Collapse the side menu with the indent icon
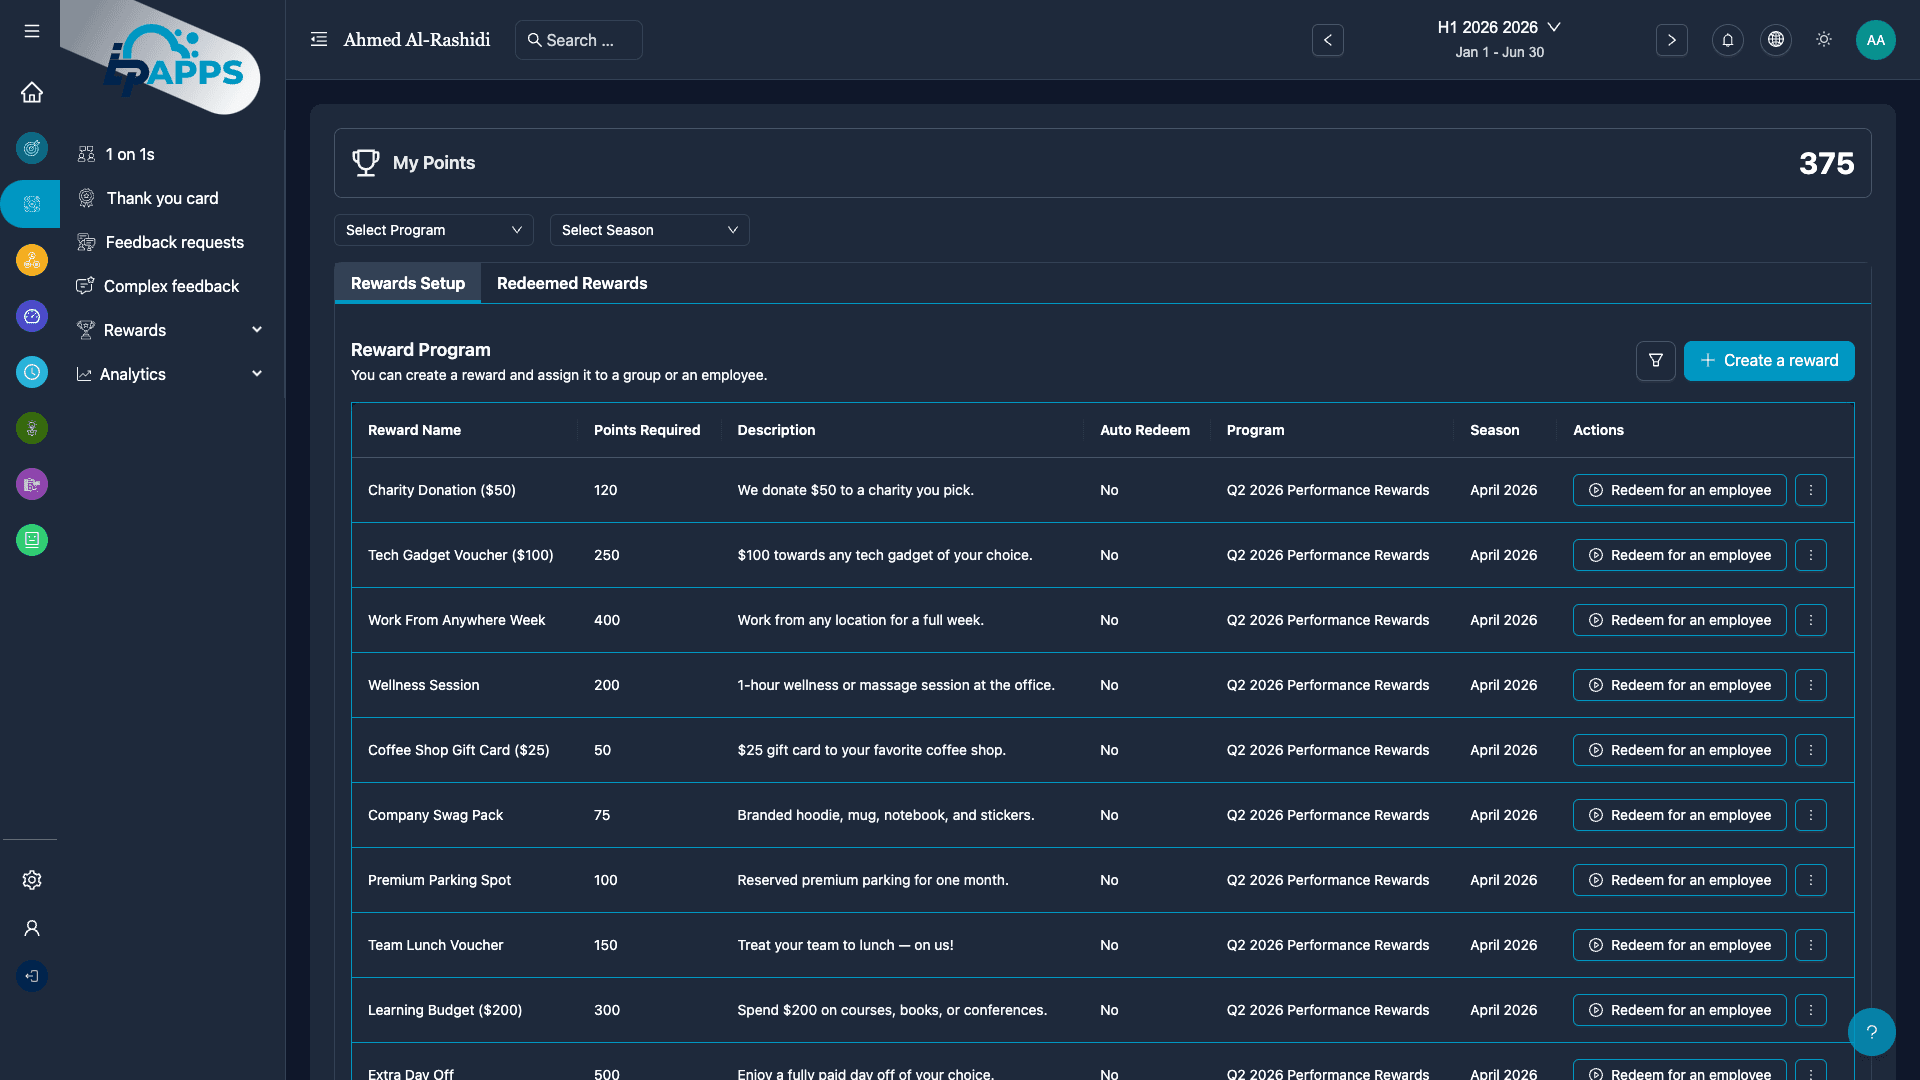1920x1080 pixels. click(x=319, y=40)
